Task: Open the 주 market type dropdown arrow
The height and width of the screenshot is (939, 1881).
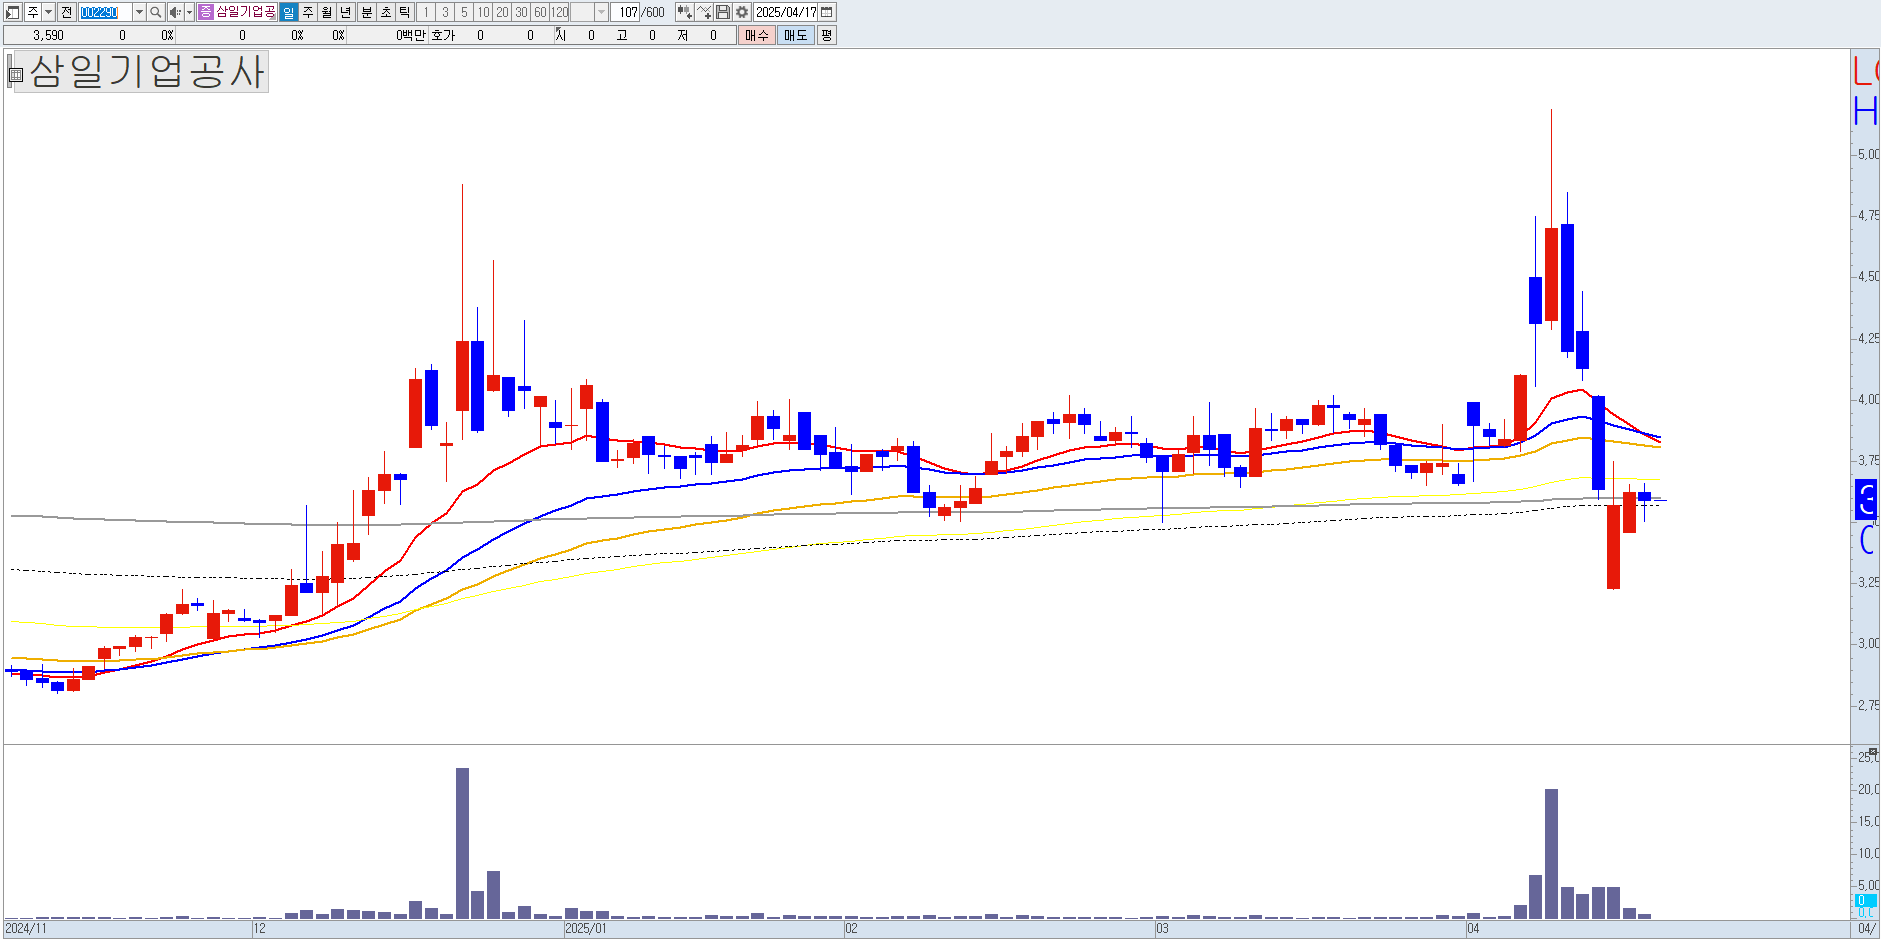Action: click(x=48, y=12)
